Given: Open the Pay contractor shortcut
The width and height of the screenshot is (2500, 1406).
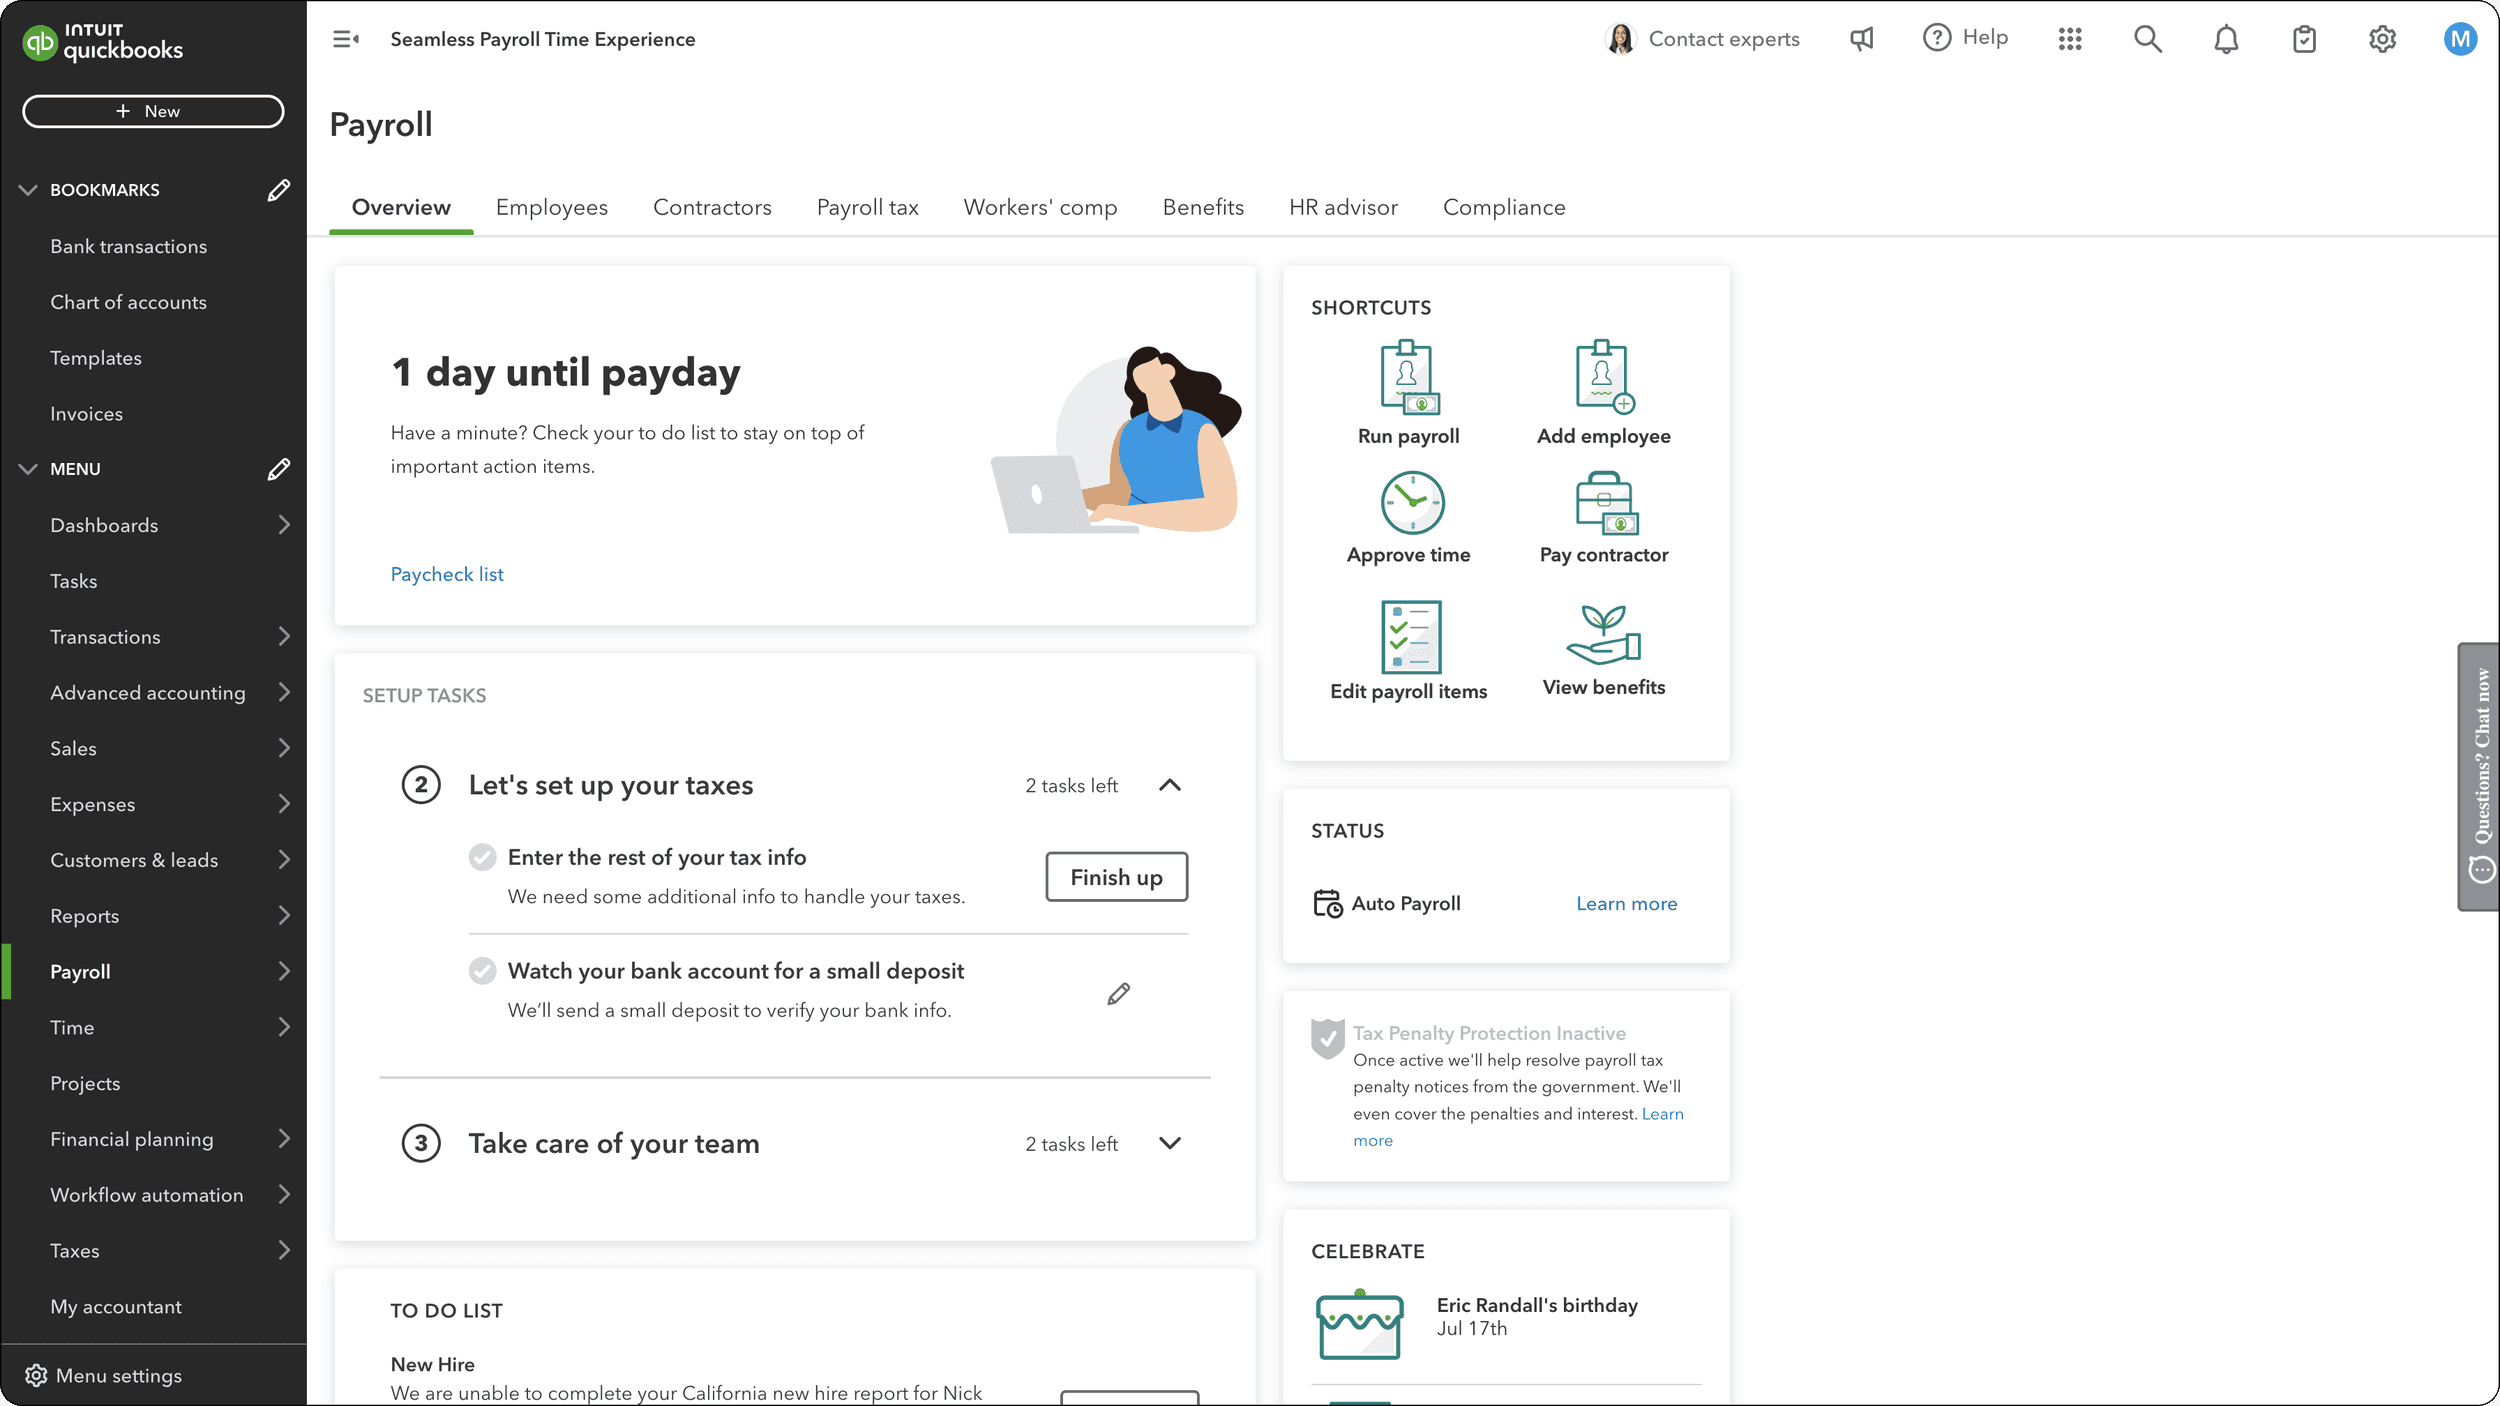Looking at the screenshot, I should [1605, 505].
